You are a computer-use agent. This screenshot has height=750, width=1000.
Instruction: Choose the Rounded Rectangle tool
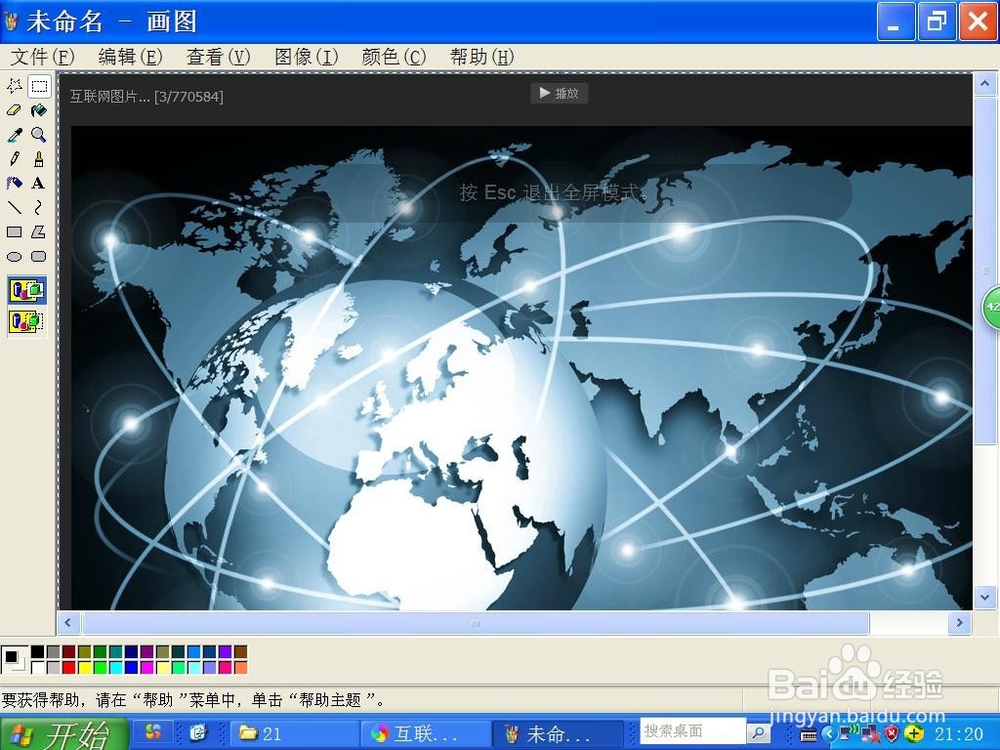click(x=39, y=256)
